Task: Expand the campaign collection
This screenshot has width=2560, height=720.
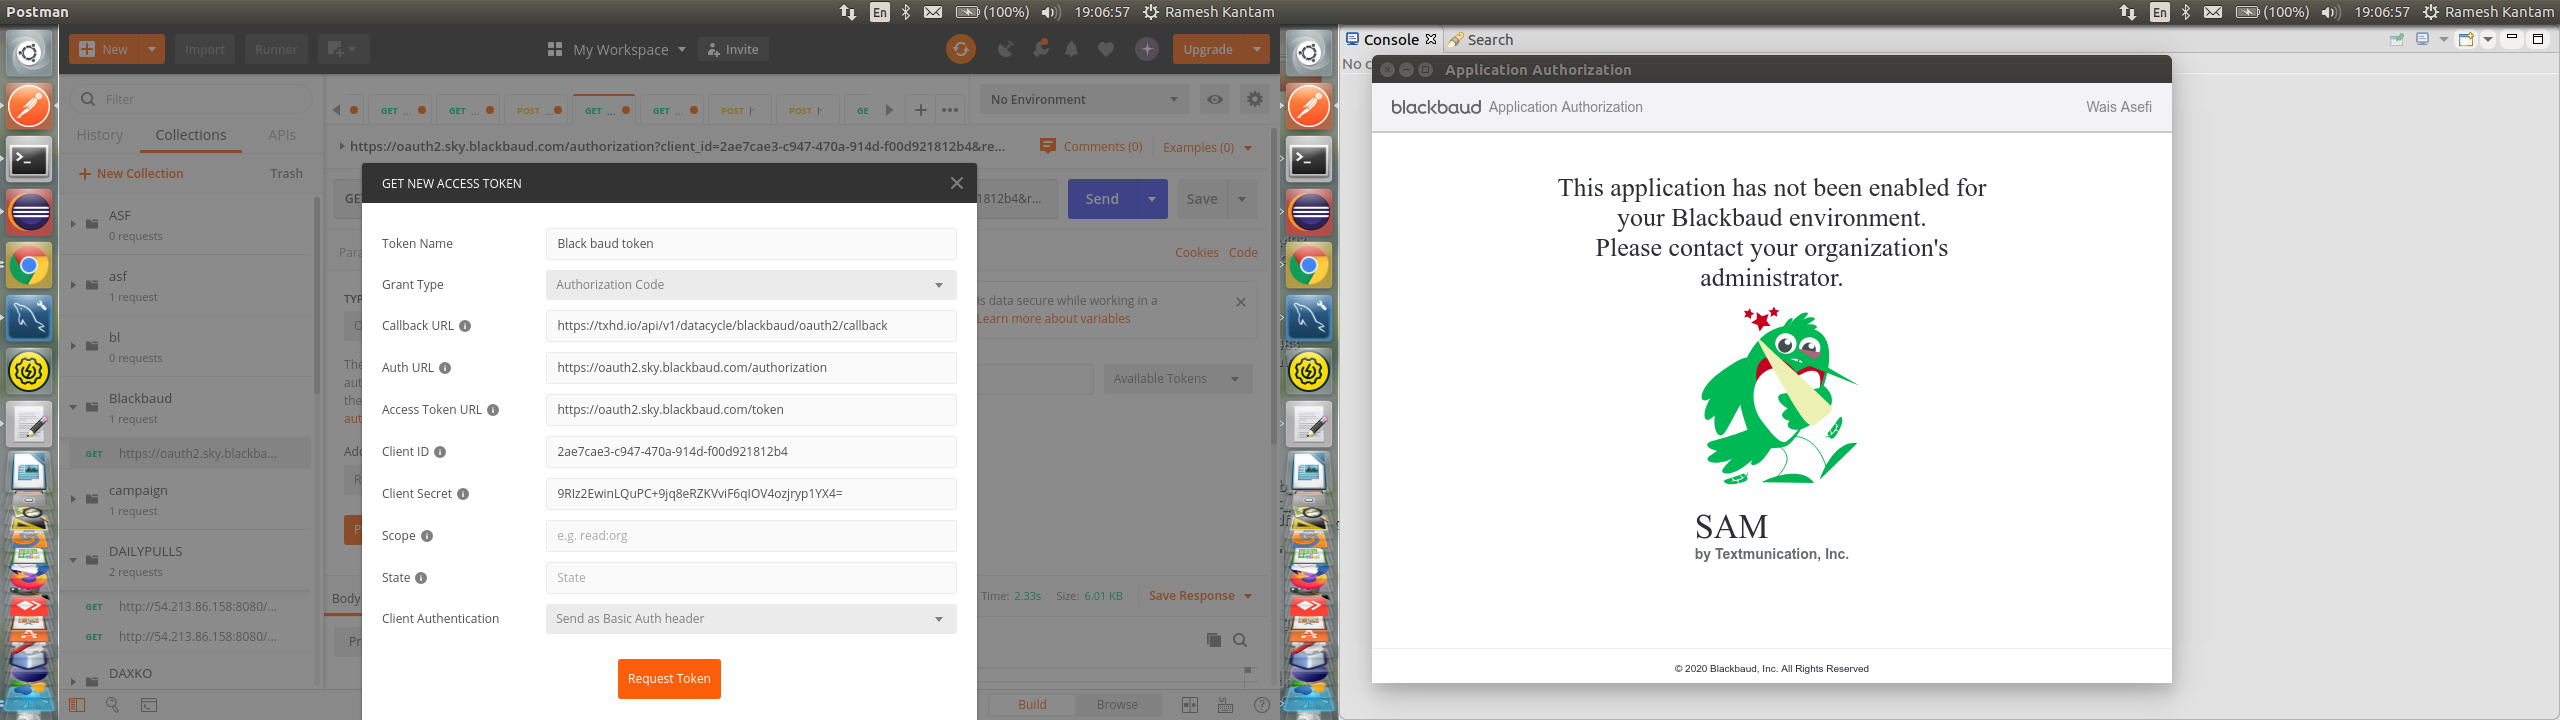Action: coord(73,498)
